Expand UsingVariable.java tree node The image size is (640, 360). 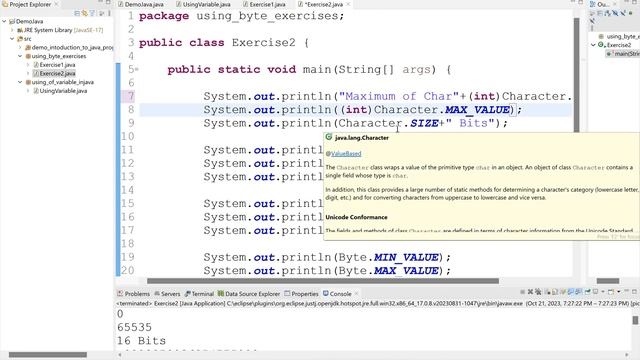tap(28, 91)
